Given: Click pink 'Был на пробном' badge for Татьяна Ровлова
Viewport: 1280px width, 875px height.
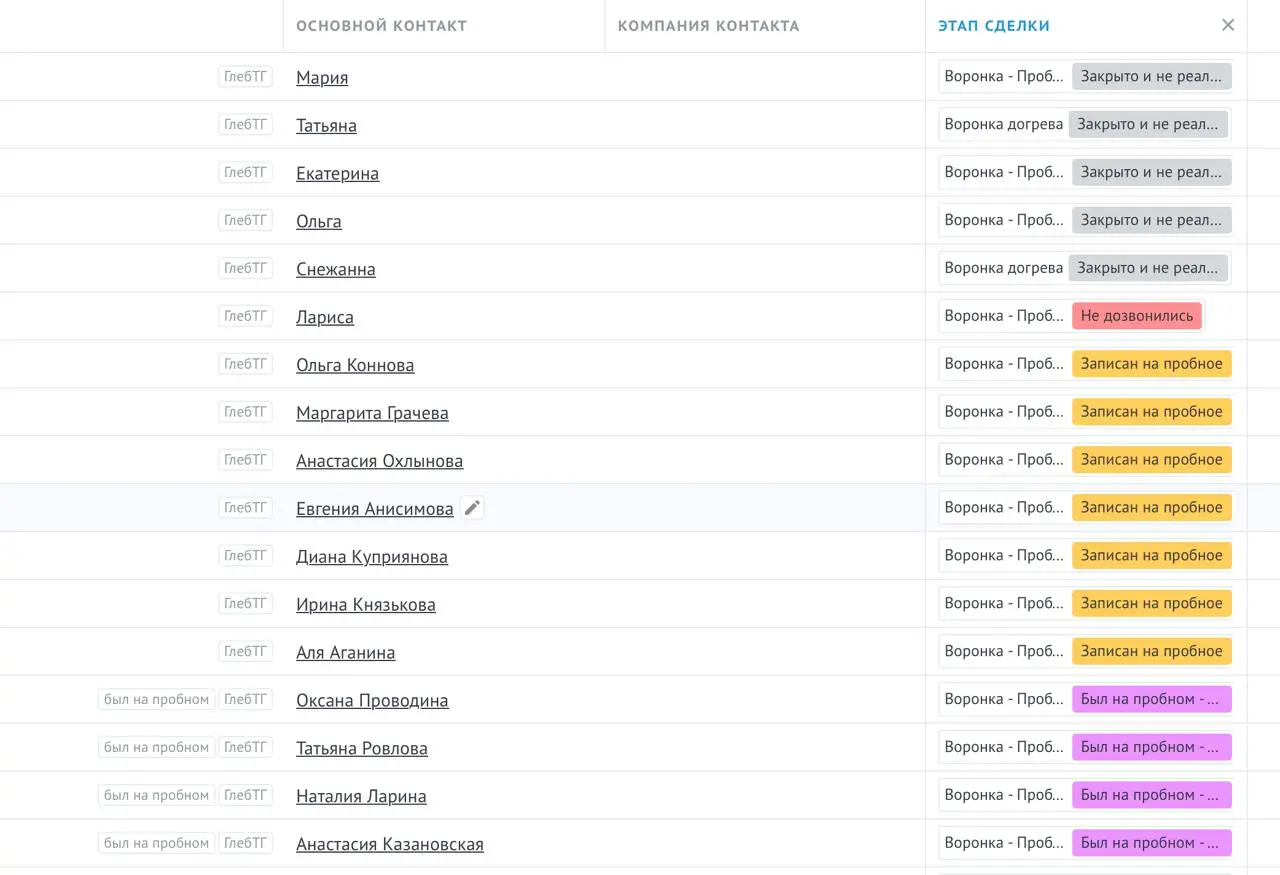Looking at the screenshot, I should coord(1151,747).
